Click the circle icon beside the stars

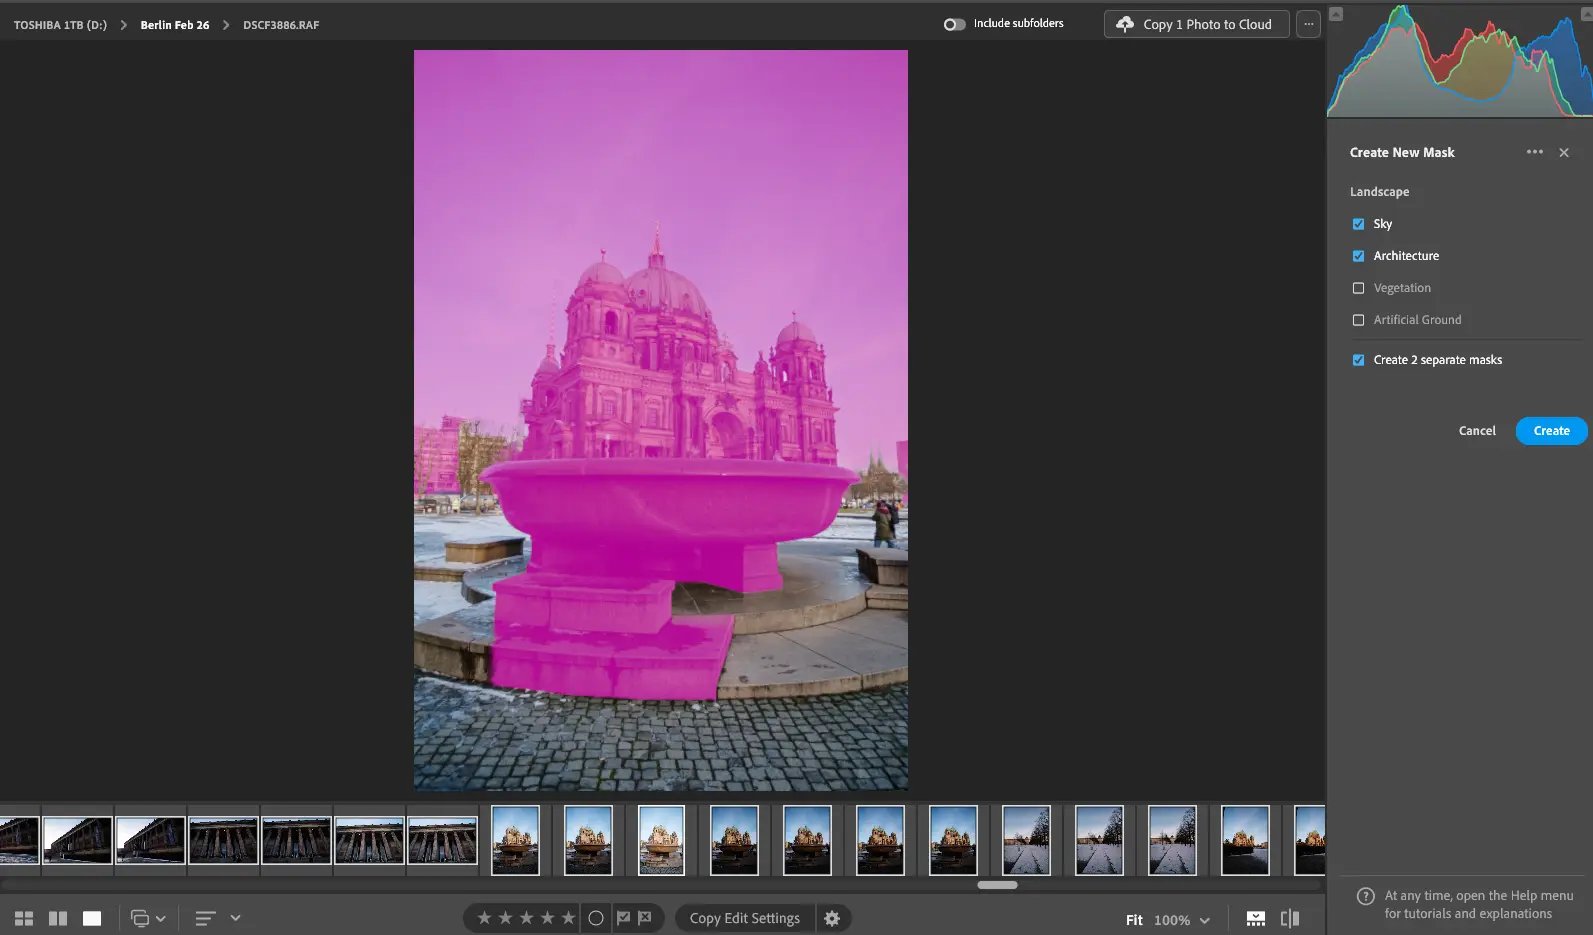(x=596, y=918)
